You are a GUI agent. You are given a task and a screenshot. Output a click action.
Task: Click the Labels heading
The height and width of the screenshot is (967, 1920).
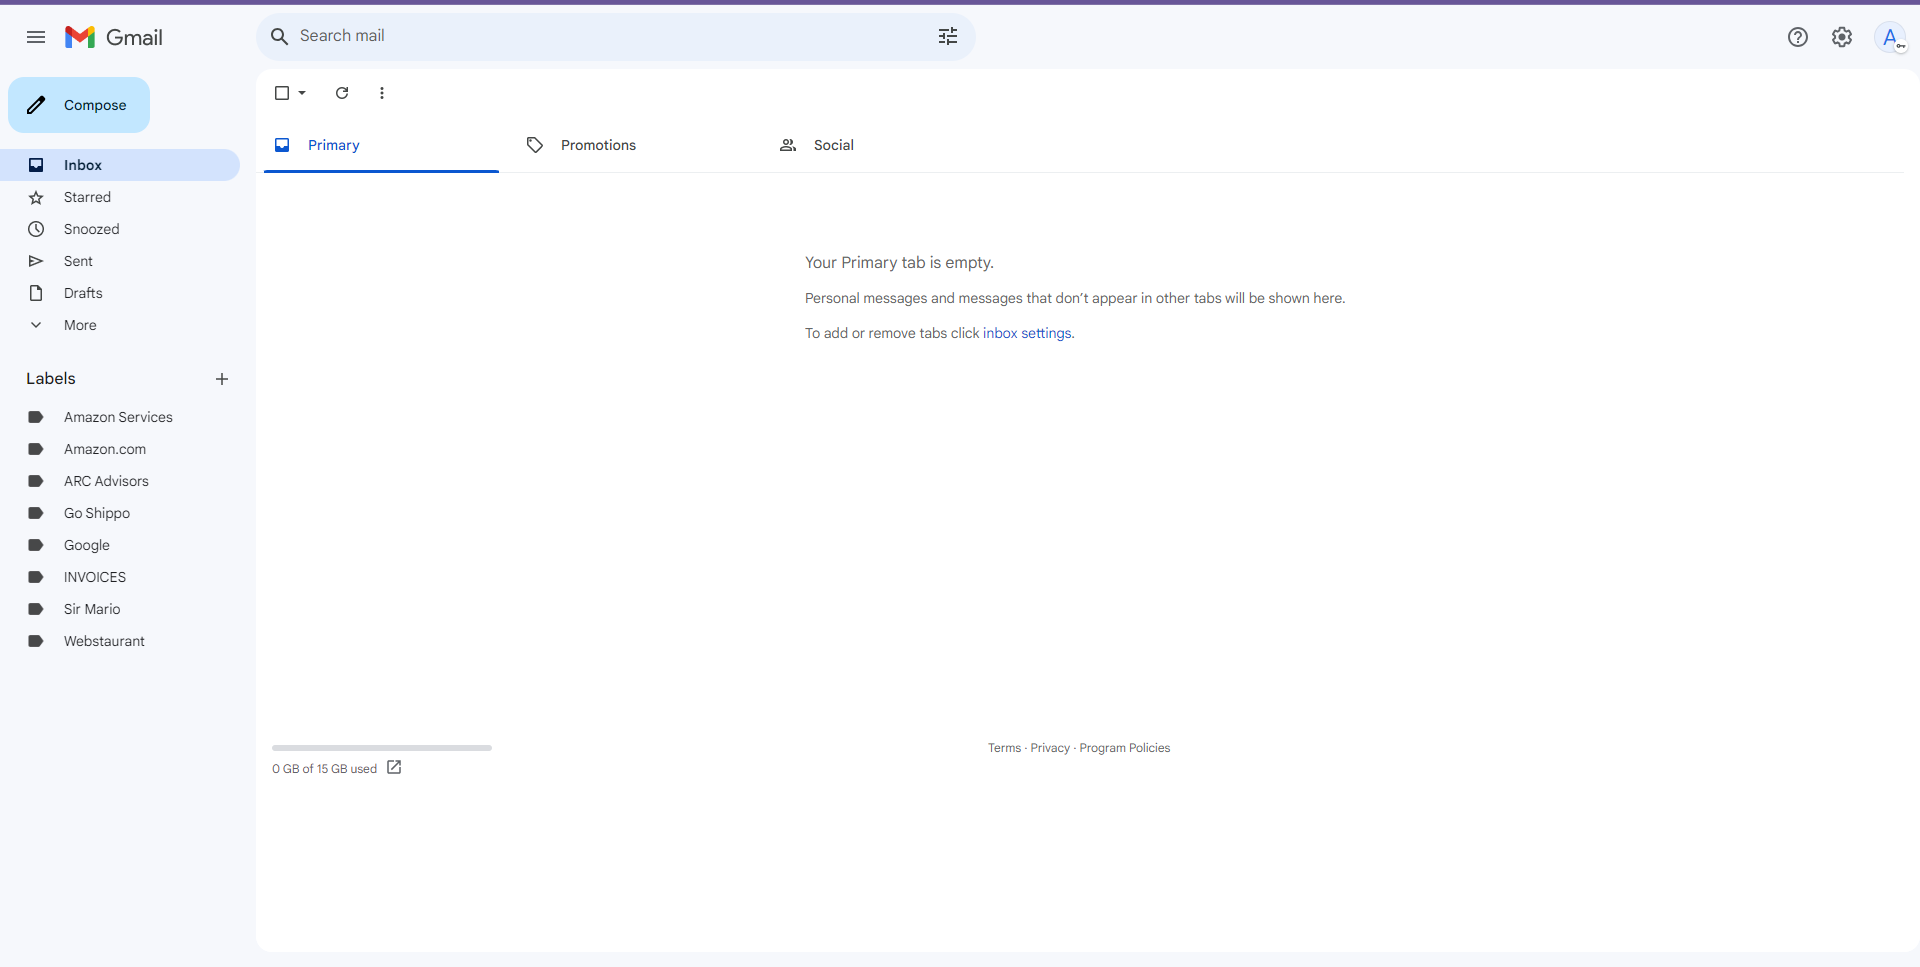[51, 378]
